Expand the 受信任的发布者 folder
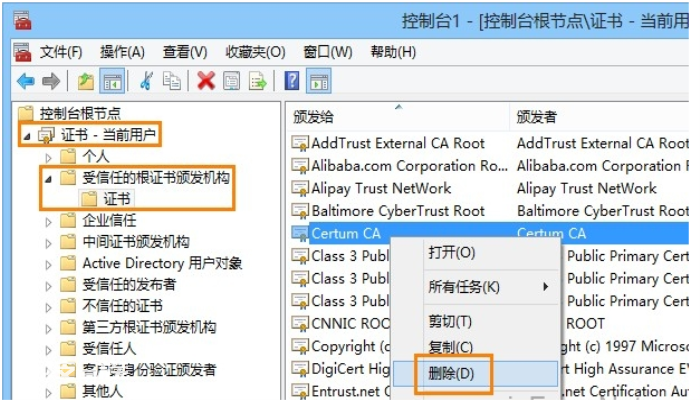The image size is (700, 400). (49, 286)
